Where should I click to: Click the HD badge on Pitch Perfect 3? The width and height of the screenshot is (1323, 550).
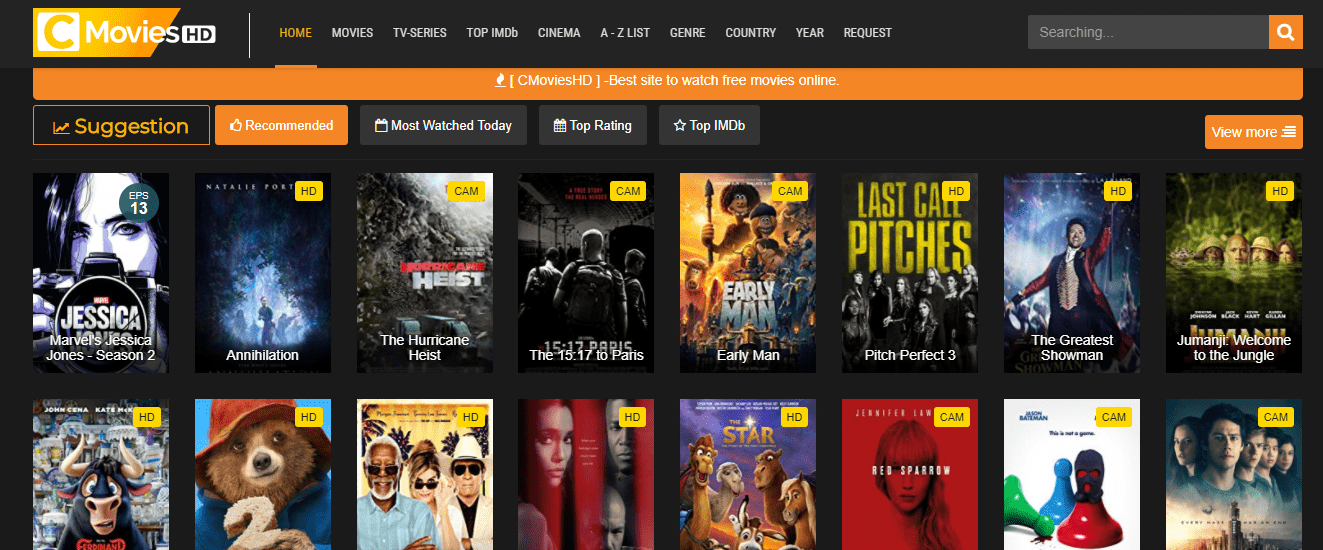point(957,191)
